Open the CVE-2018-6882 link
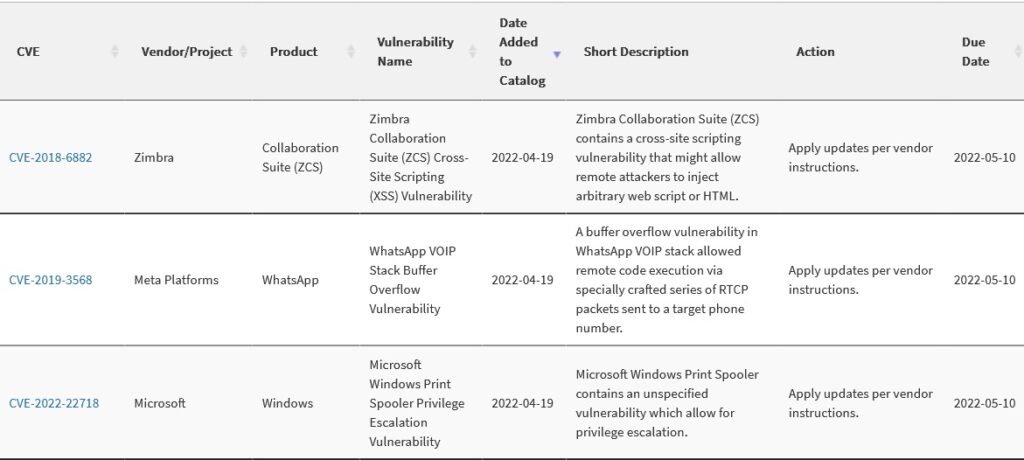 (50, 157)
